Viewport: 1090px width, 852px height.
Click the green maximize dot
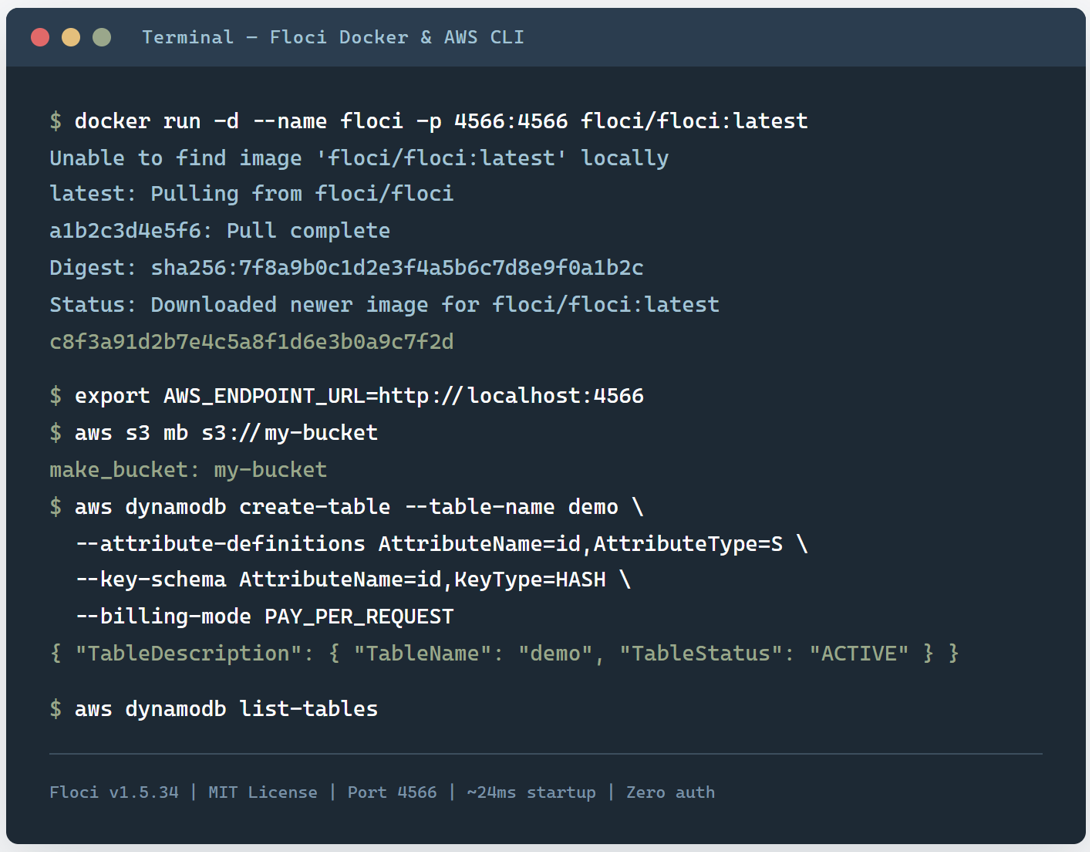101,37
